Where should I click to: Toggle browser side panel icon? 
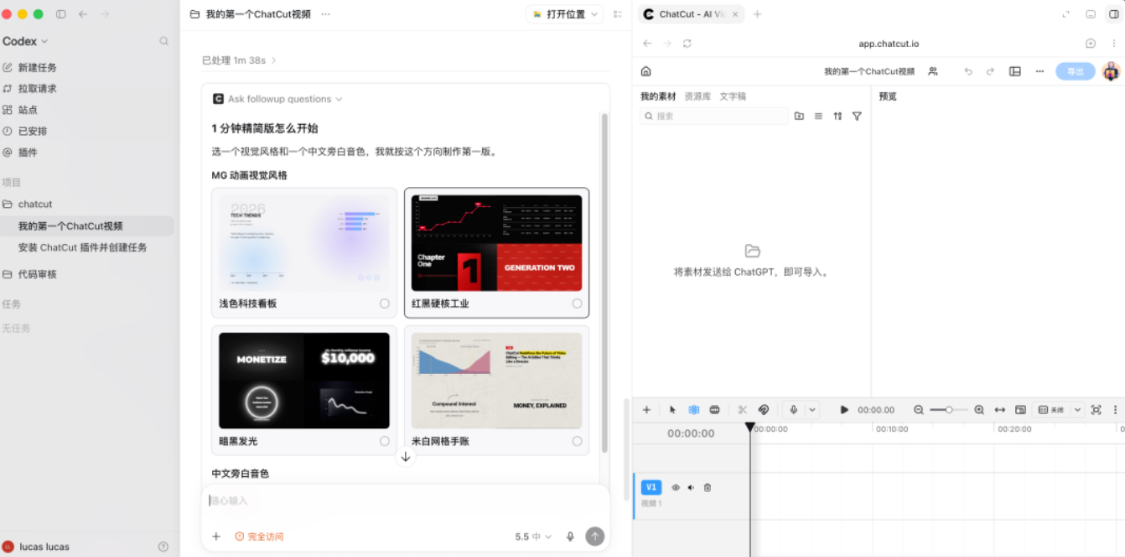coord(1114,14)
